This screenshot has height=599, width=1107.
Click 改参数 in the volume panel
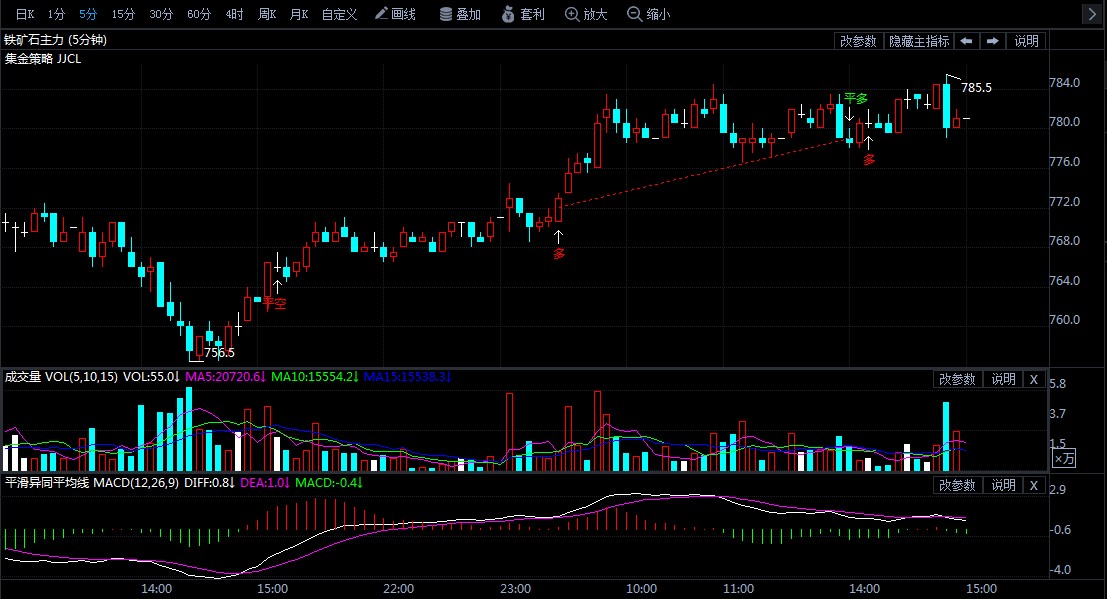[x=957, y=379]
